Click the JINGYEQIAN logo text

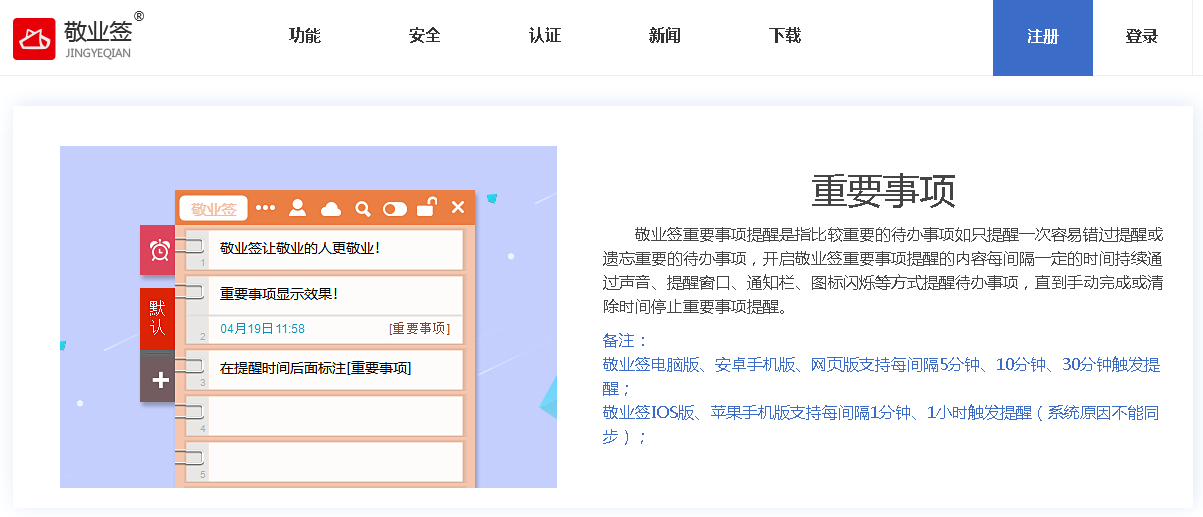pos(97,53)
